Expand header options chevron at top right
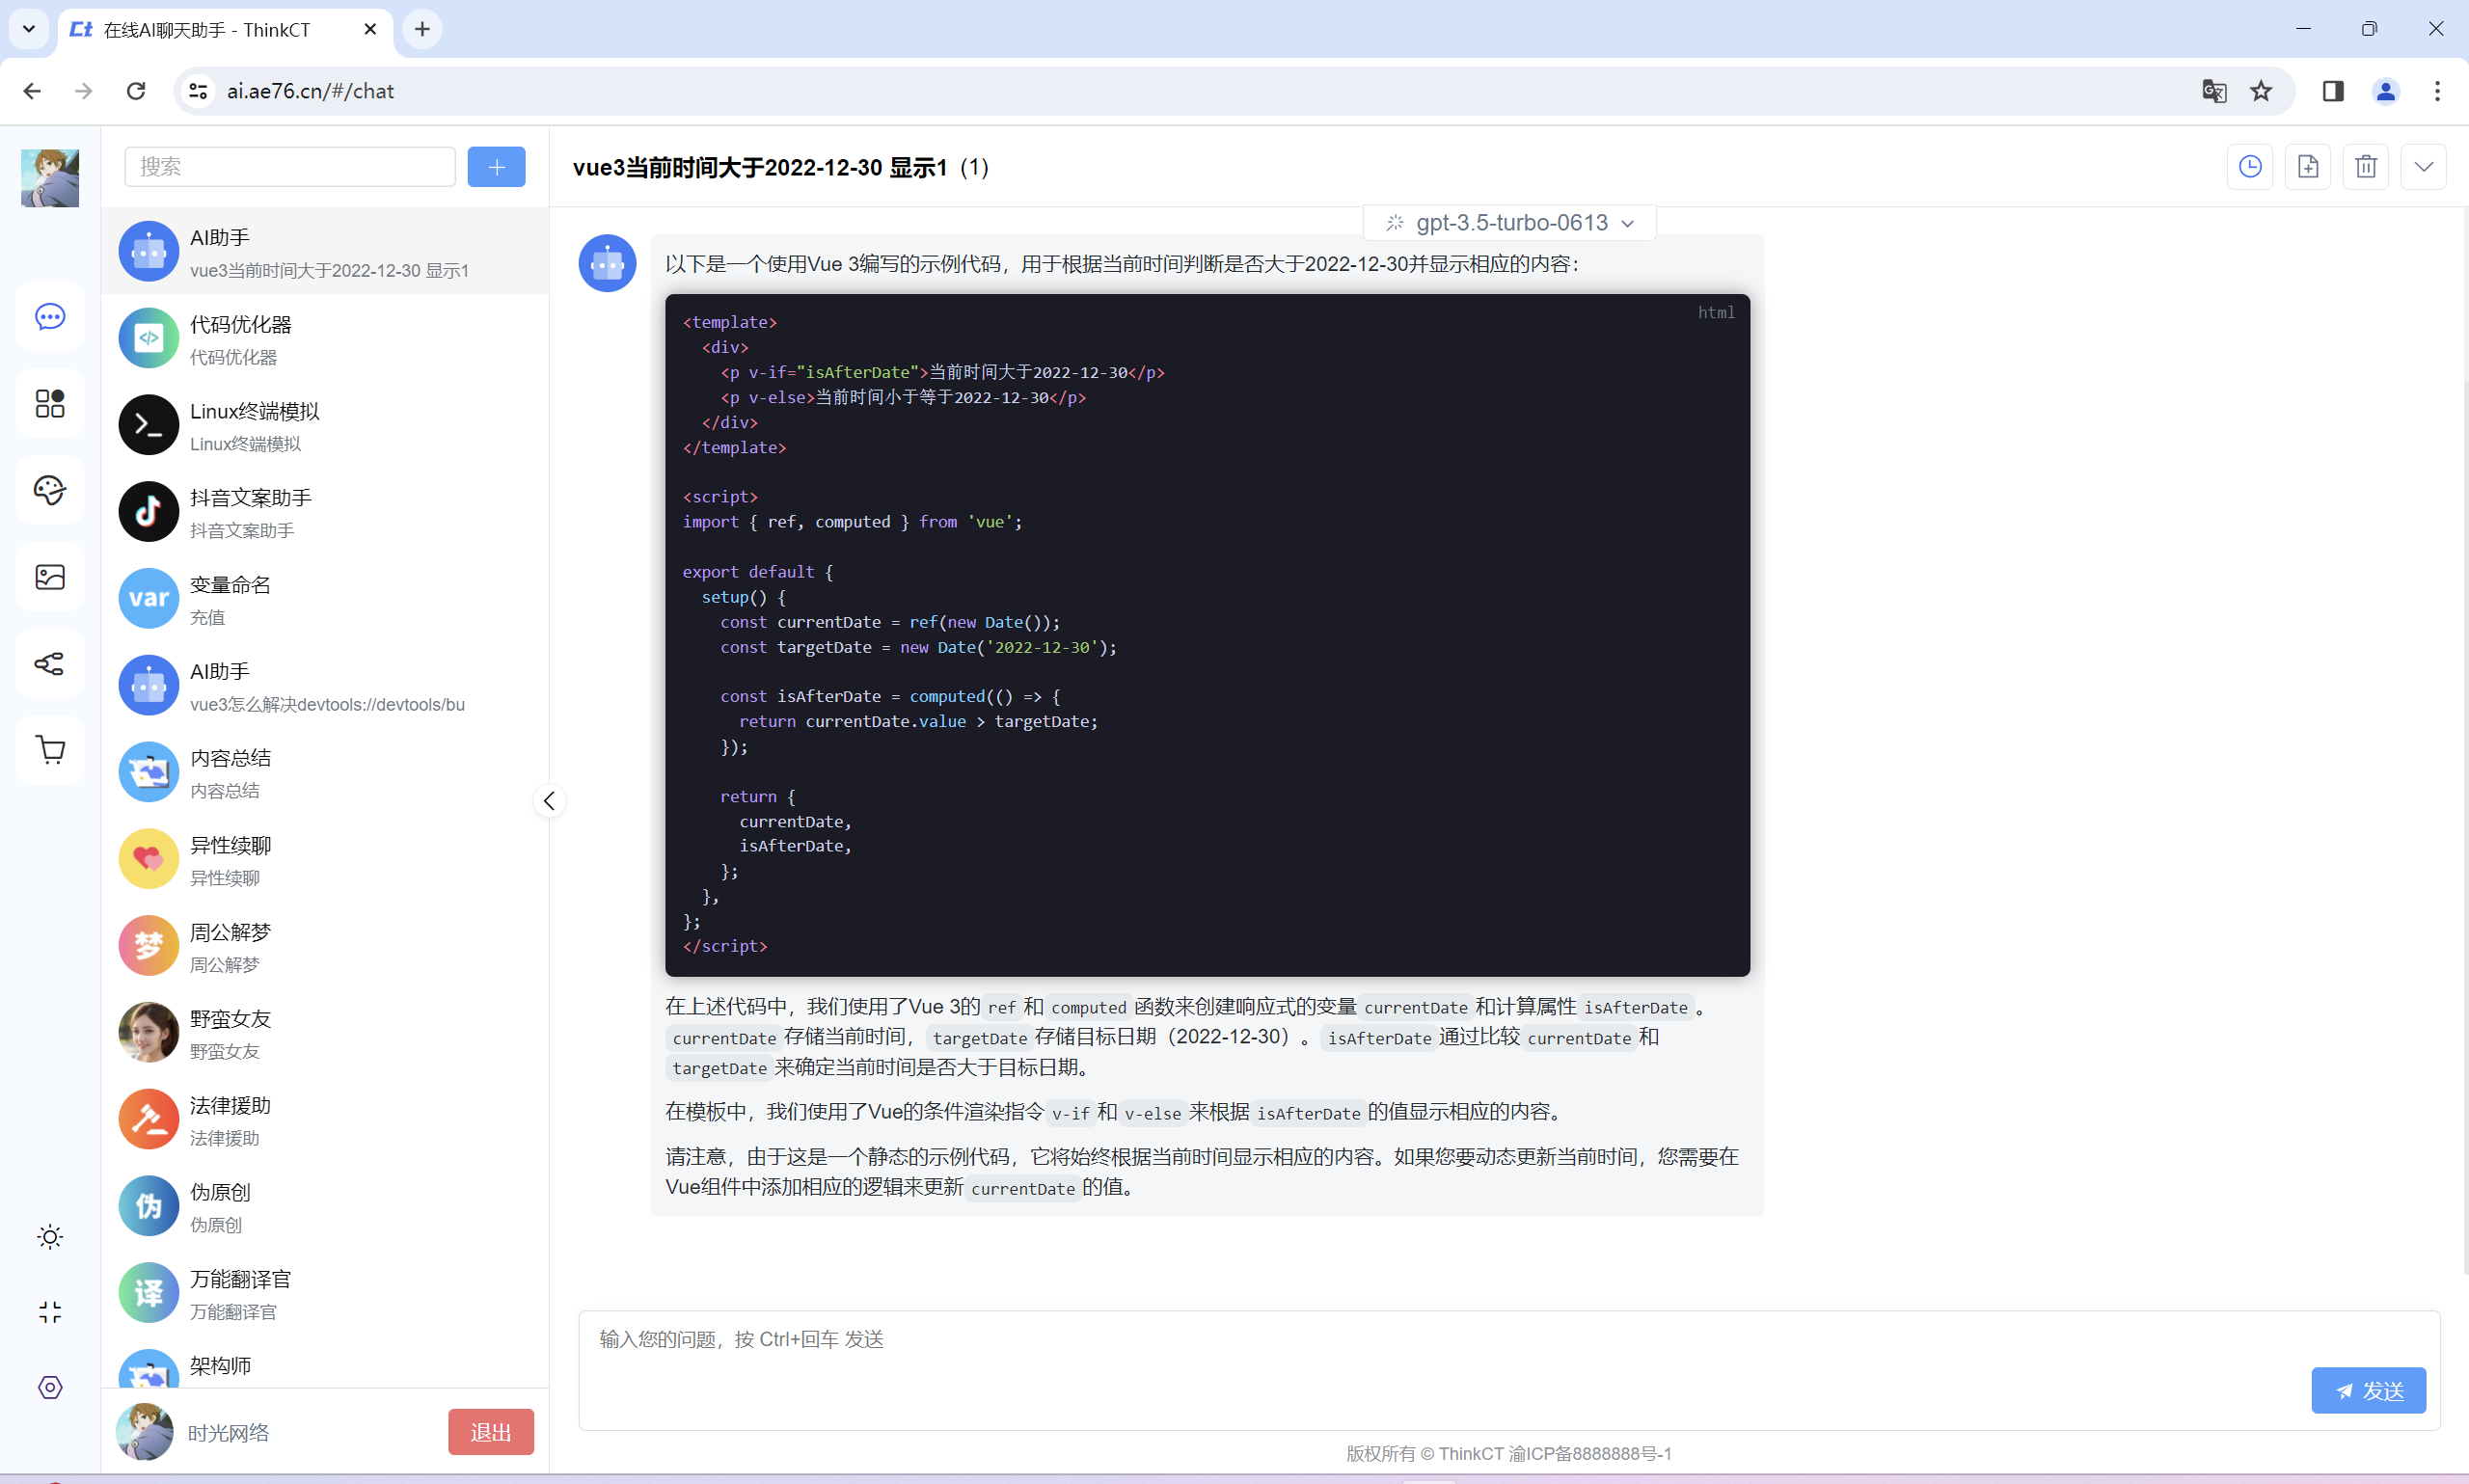The height and width of the screenshot is (1484, 2469). tap(2424, 167)
